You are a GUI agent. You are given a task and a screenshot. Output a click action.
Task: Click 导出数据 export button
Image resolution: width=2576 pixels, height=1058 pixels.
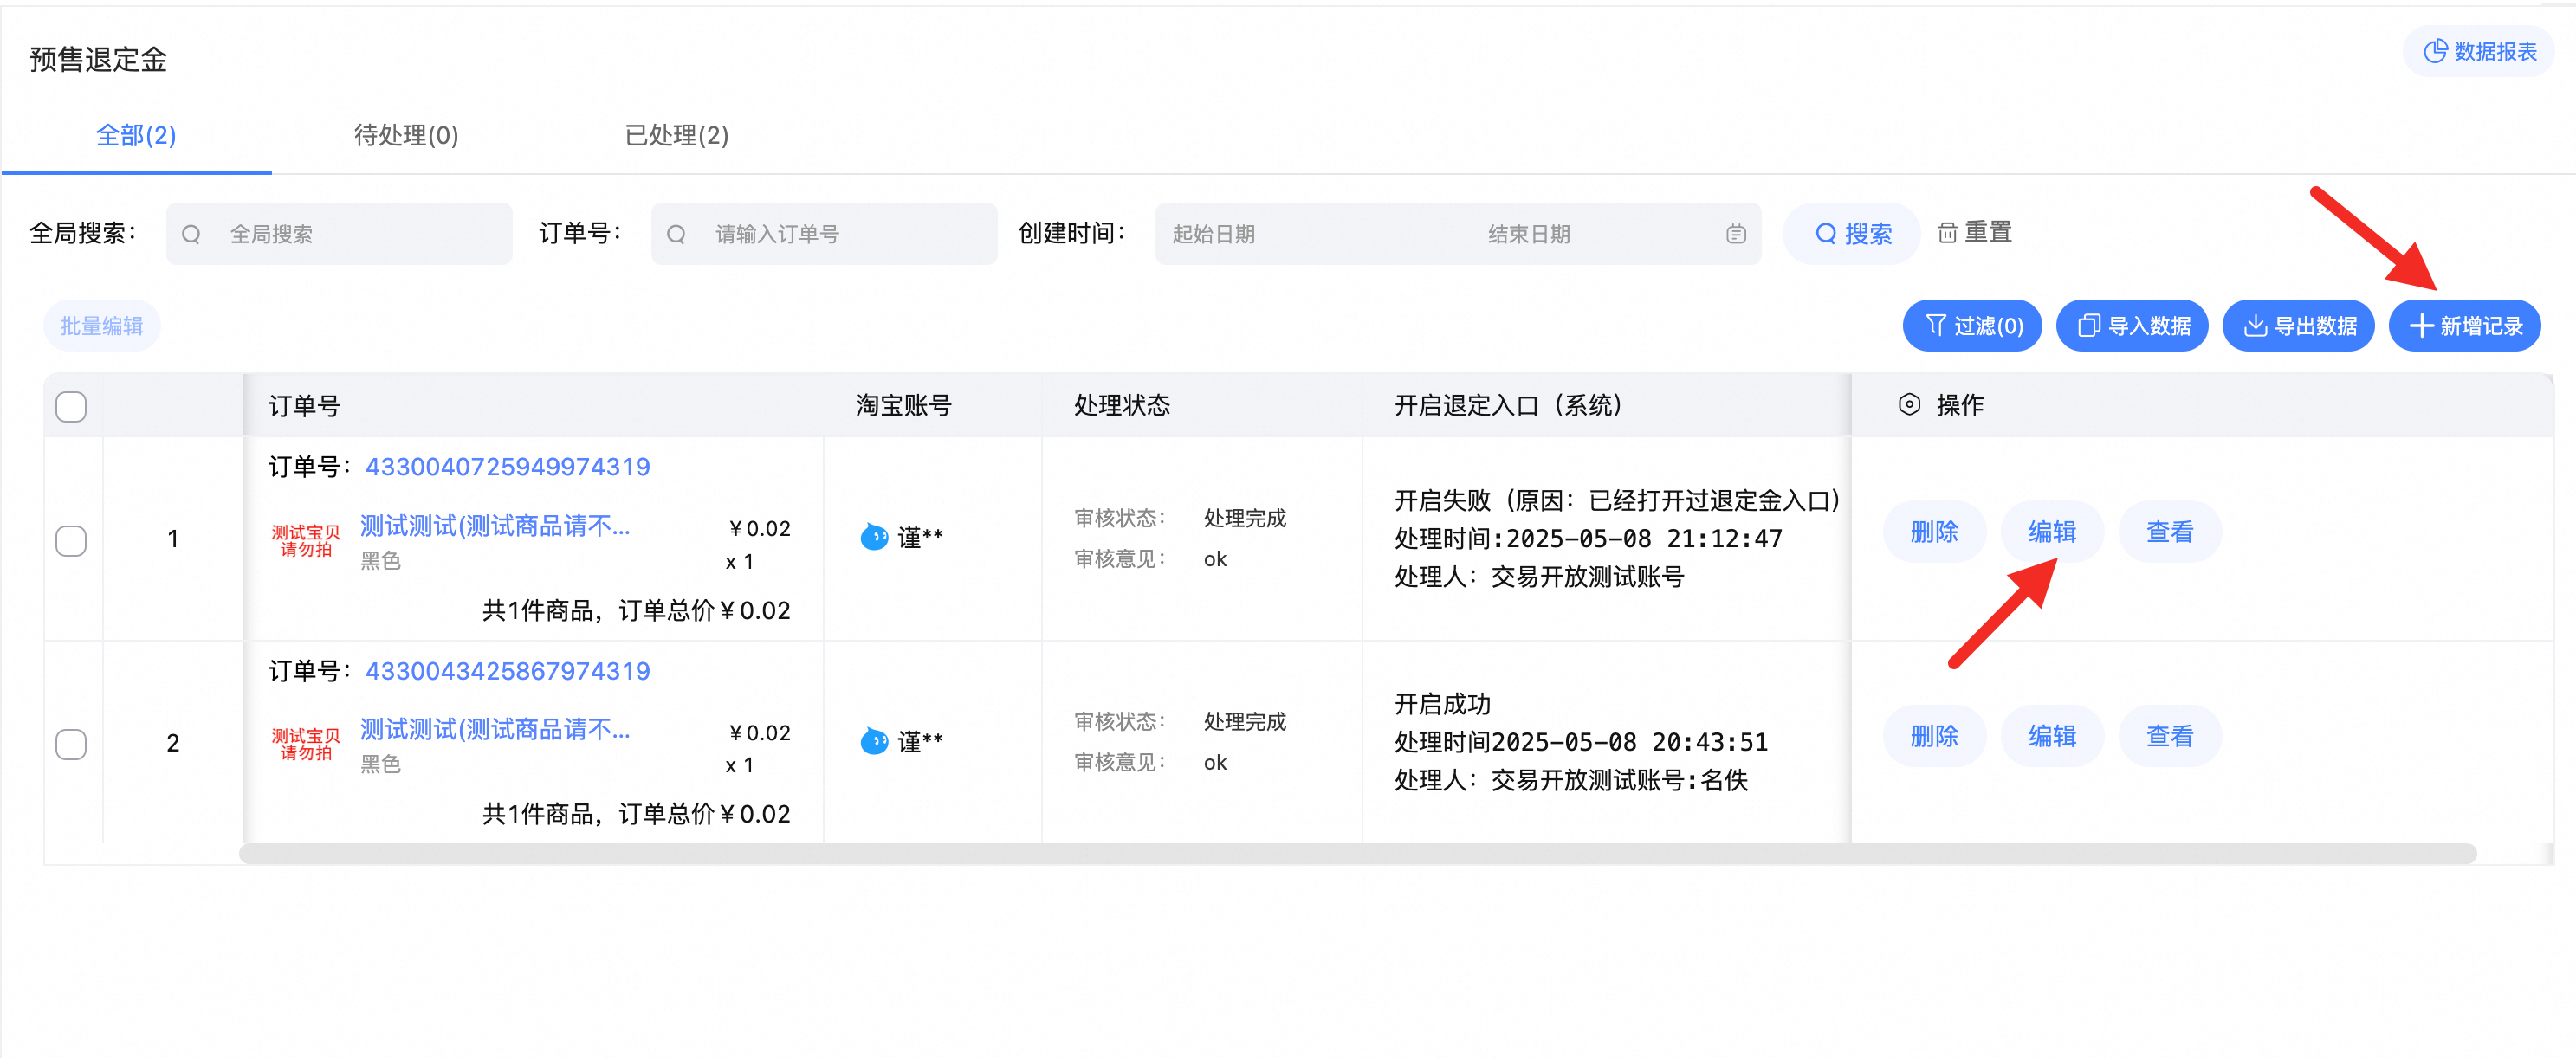point(2298,326)
